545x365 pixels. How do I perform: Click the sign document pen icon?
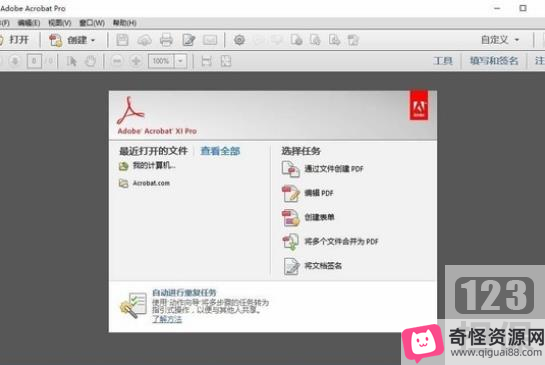[x=291, y=266]
